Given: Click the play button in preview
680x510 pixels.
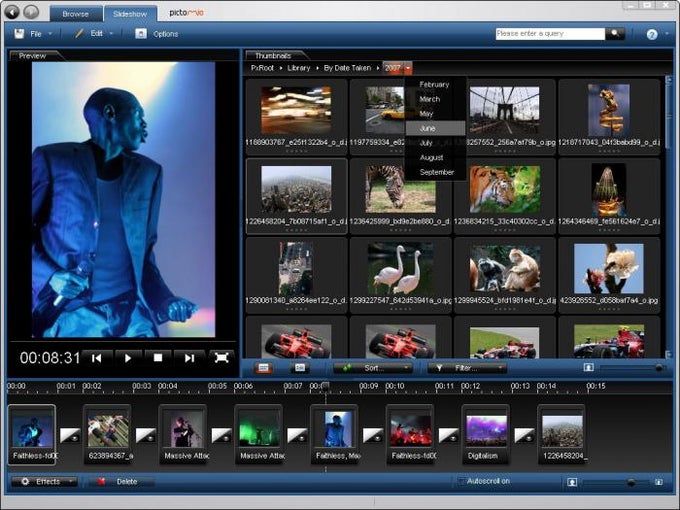Looking at the screenshot, I should (127, 357).
